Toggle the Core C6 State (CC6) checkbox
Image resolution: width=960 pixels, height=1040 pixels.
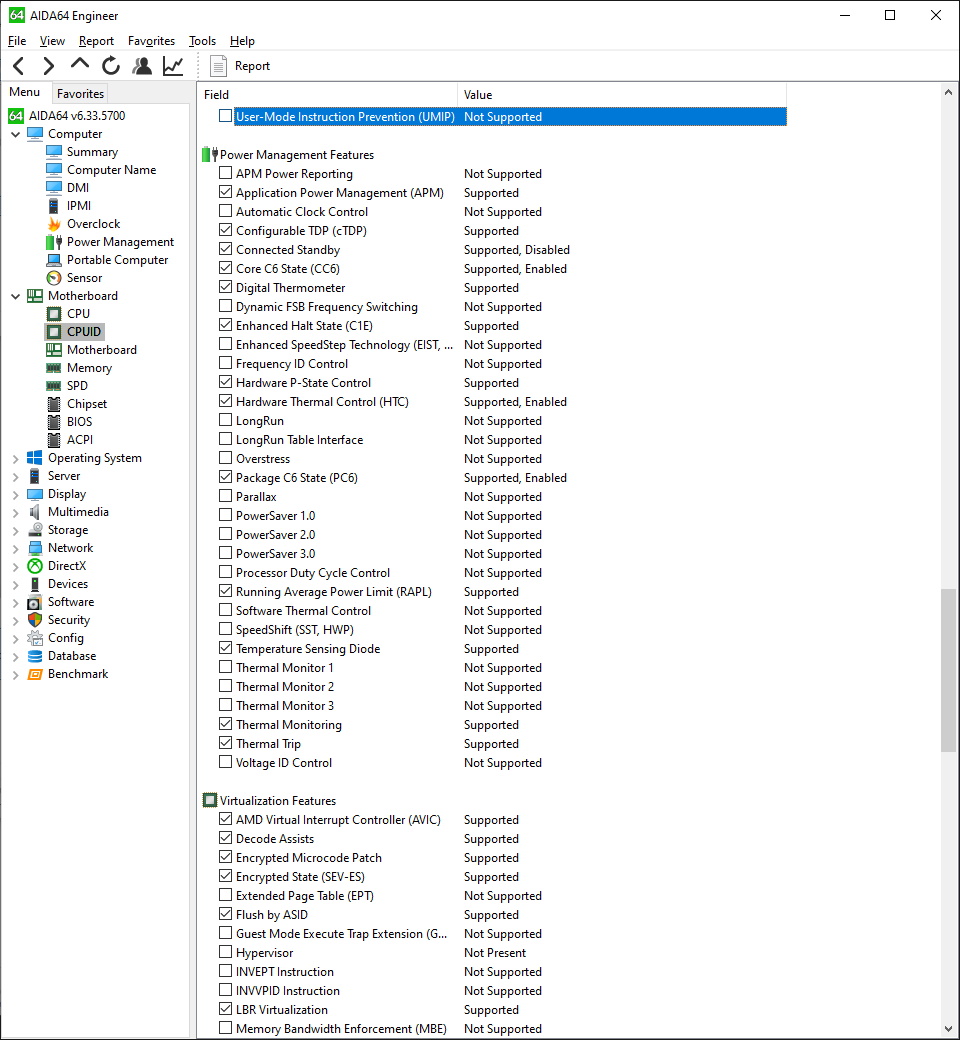coord(226,268)
